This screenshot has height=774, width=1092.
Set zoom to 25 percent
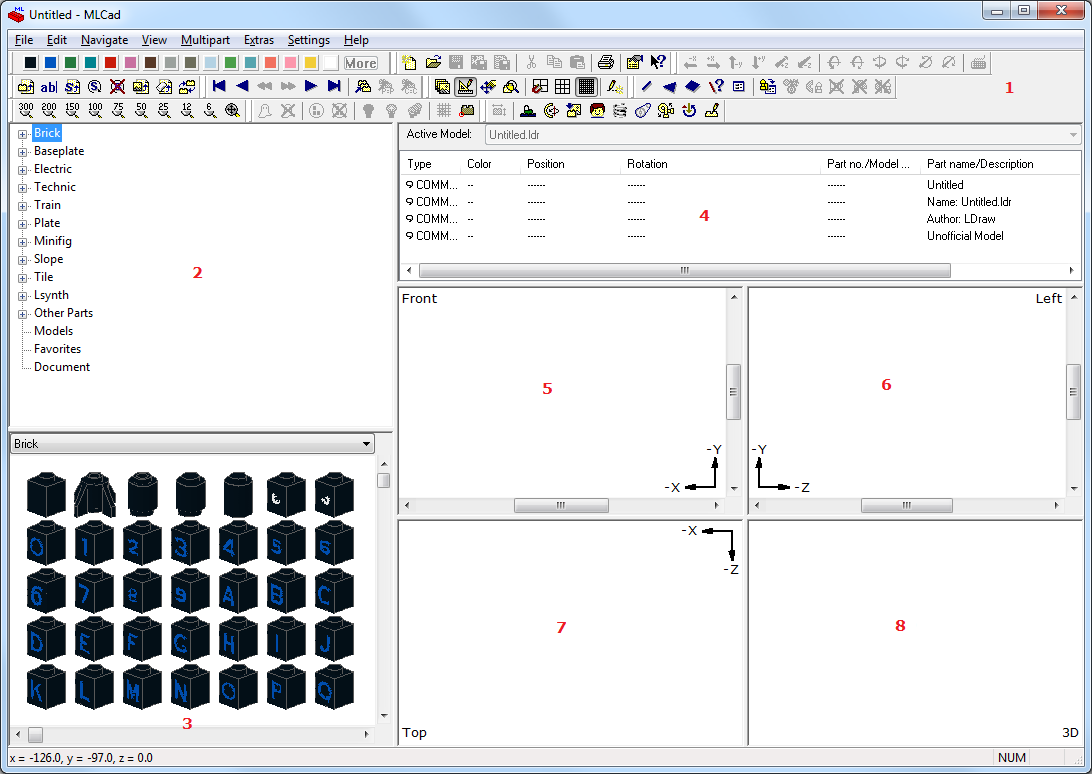(164, 110)
